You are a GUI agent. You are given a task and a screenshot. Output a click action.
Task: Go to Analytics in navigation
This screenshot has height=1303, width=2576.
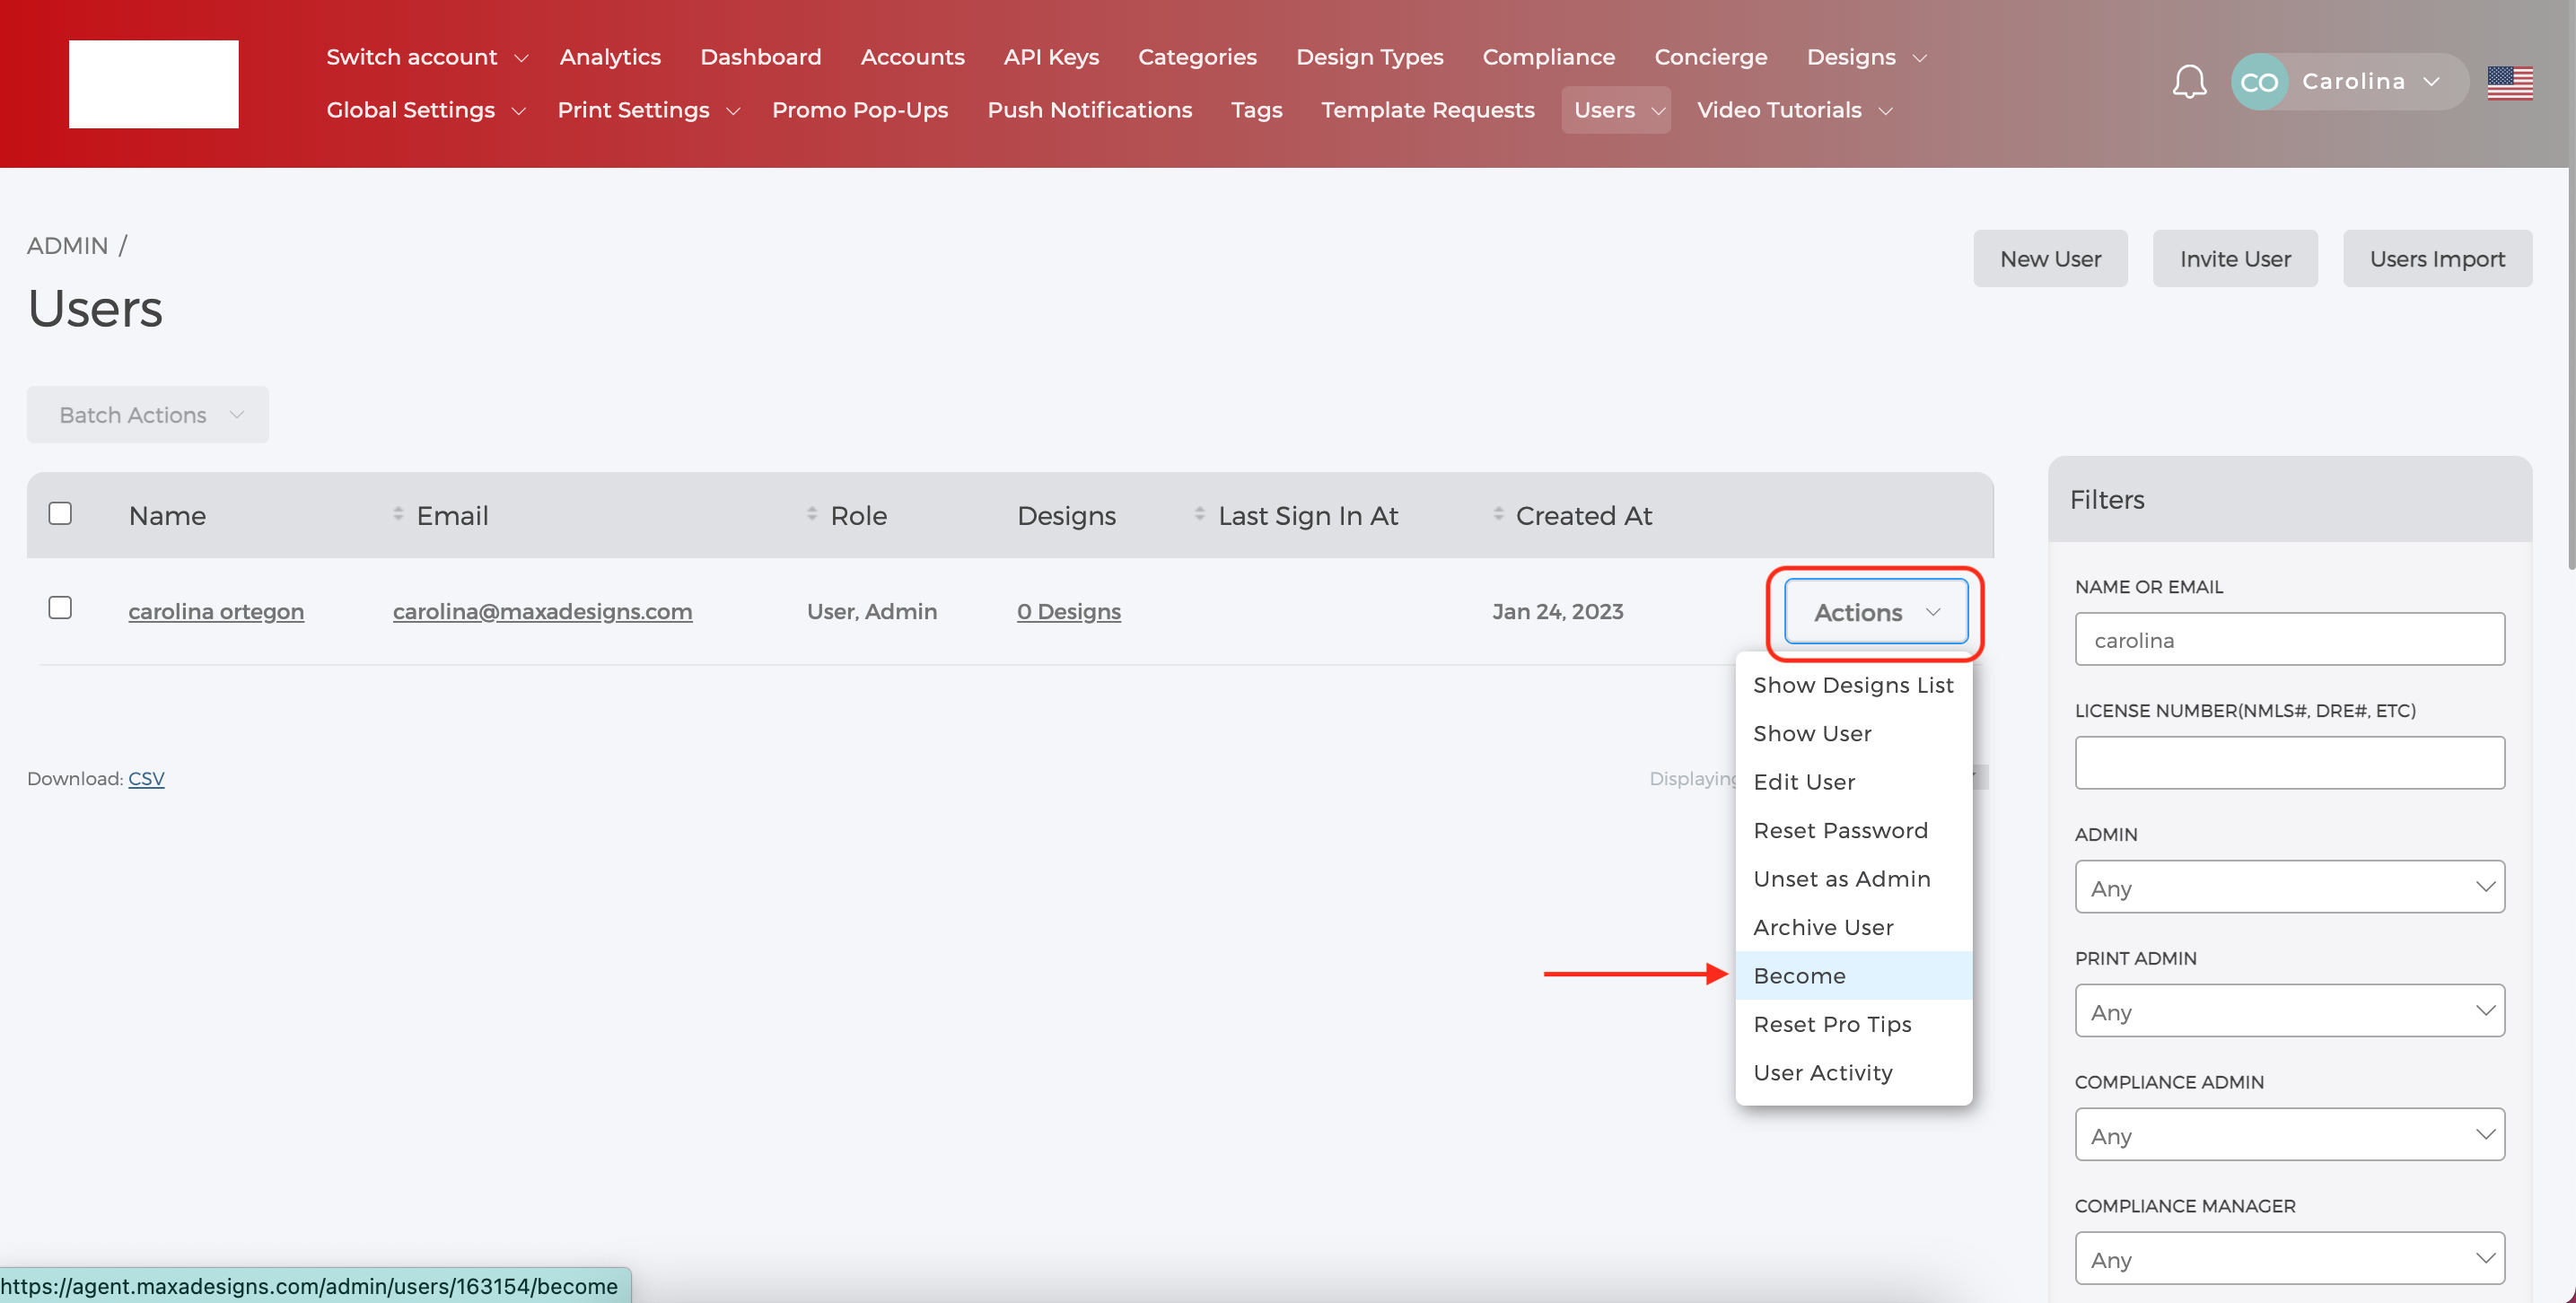tap(610, 57)
